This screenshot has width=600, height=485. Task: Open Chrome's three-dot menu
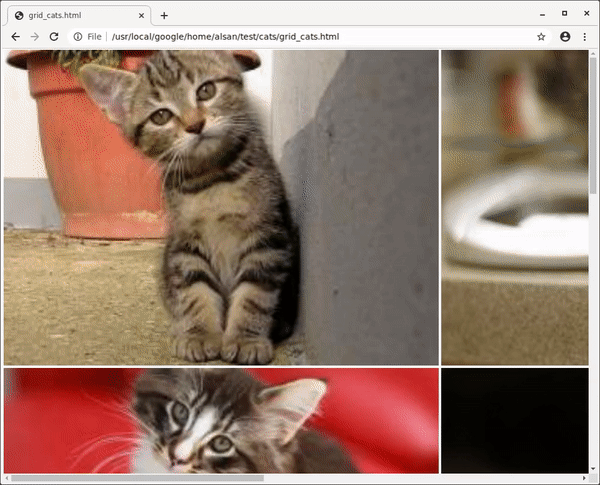(x=584, y=37)
